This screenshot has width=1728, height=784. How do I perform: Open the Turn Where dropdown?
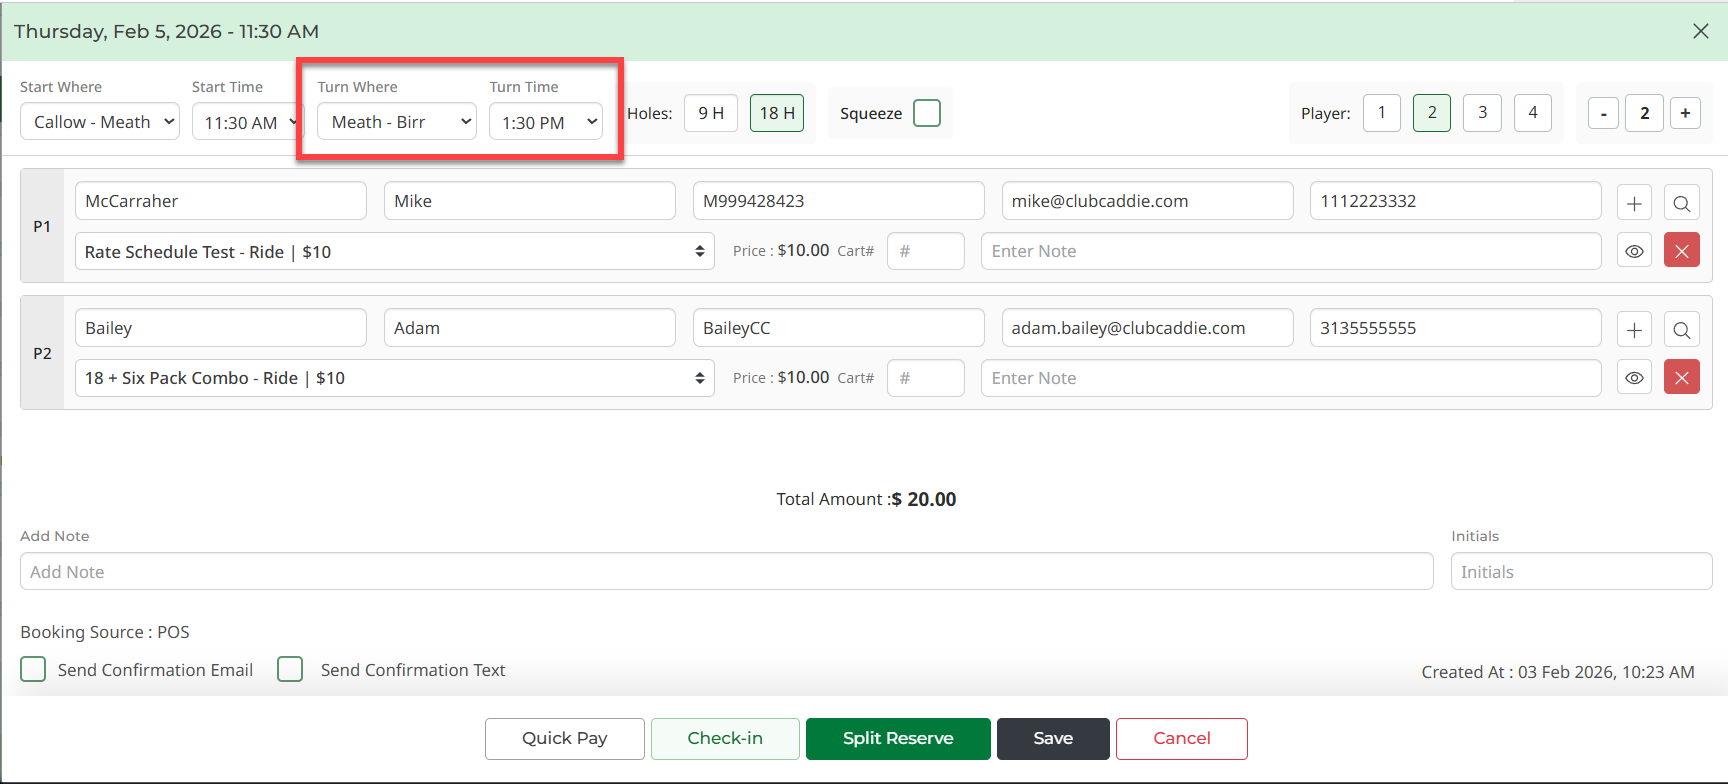point(396,122)
